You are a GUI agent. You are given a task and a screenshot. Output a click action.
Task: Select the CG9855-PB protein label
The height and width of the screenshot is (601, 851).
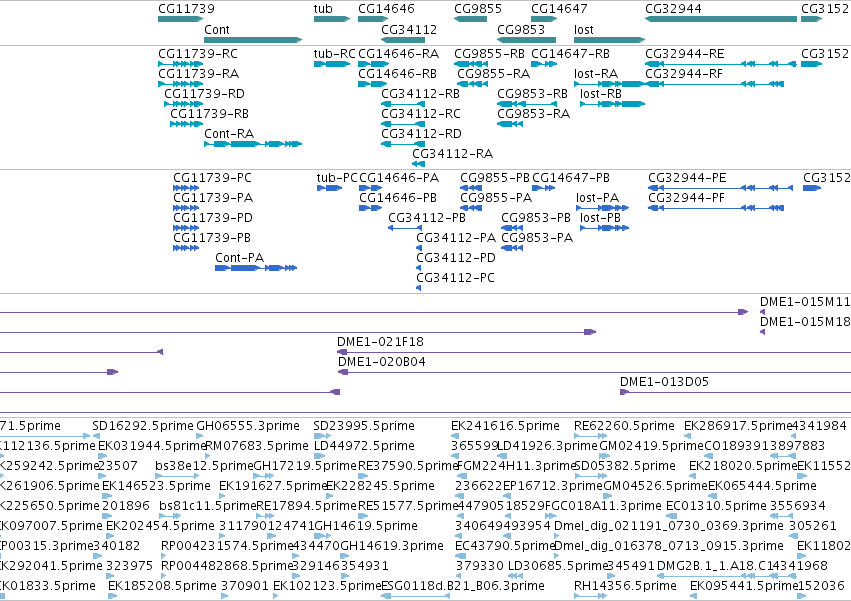tap(494, 178)
